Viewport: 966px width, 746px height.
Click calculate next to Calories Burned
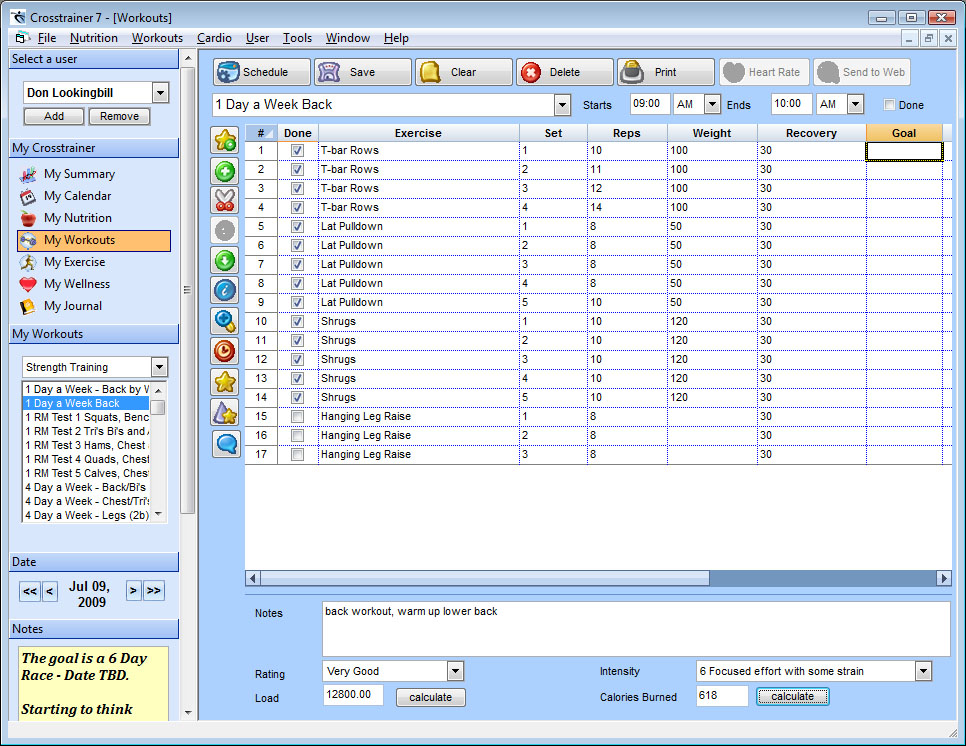[x=792, y=697]
